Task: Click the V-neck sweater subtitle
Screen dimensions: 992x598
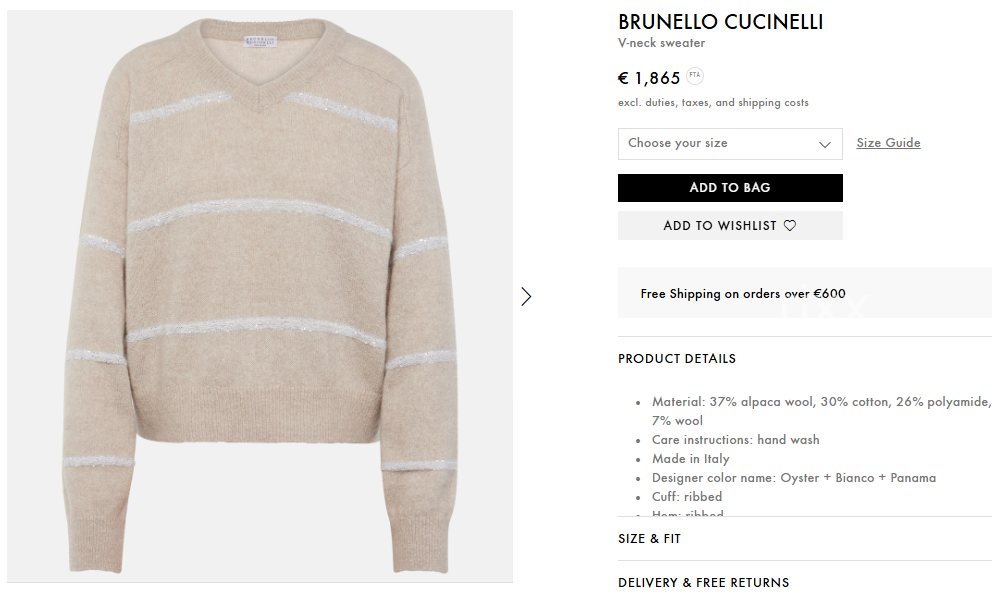Action: [x=661, y=43]
